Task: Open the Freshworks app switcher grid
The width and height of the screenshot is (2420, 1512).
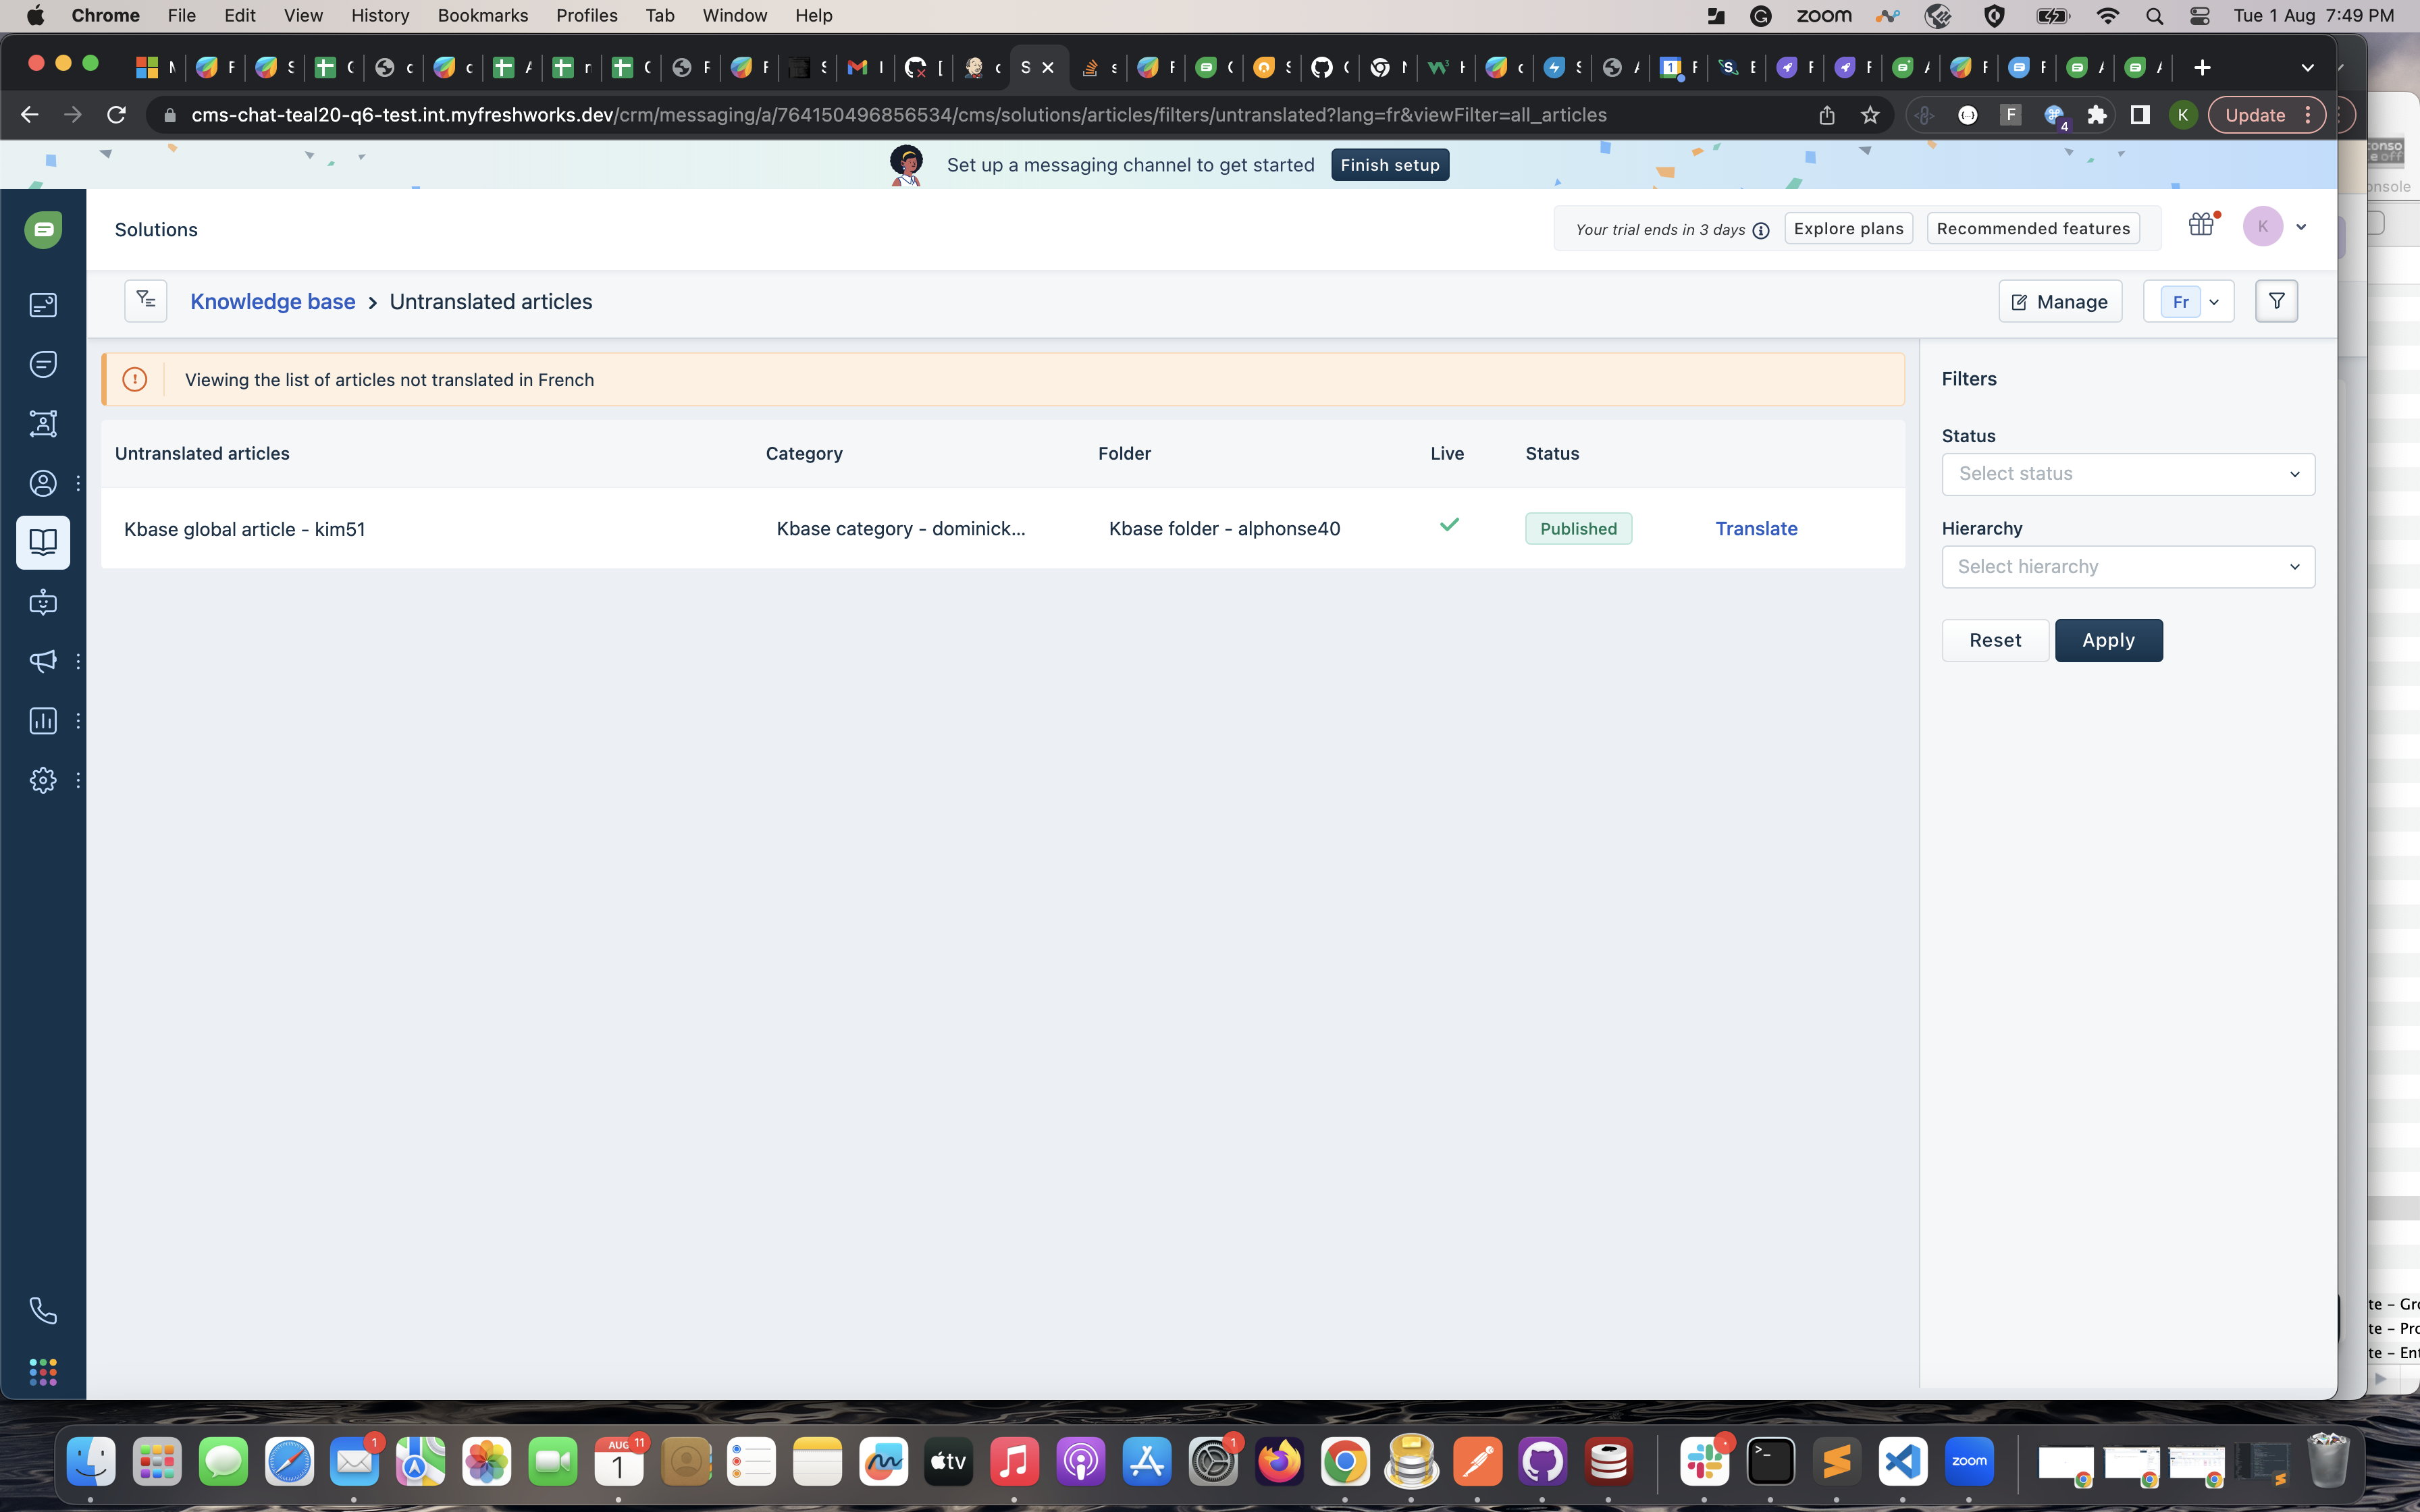Action: tap(43, 1371)
